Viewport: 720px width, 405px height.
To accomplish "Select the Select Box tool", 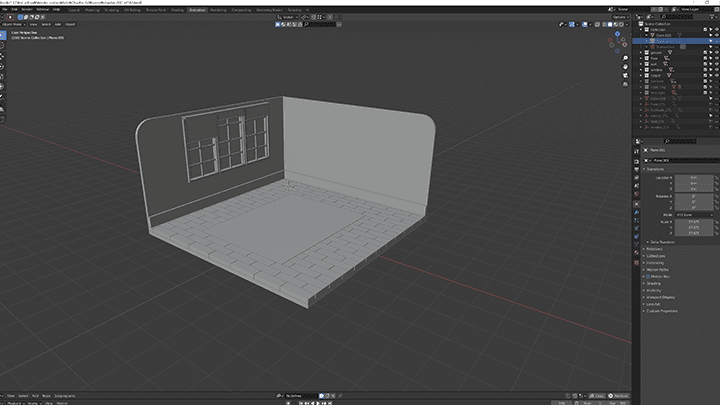I will point(2,35).
